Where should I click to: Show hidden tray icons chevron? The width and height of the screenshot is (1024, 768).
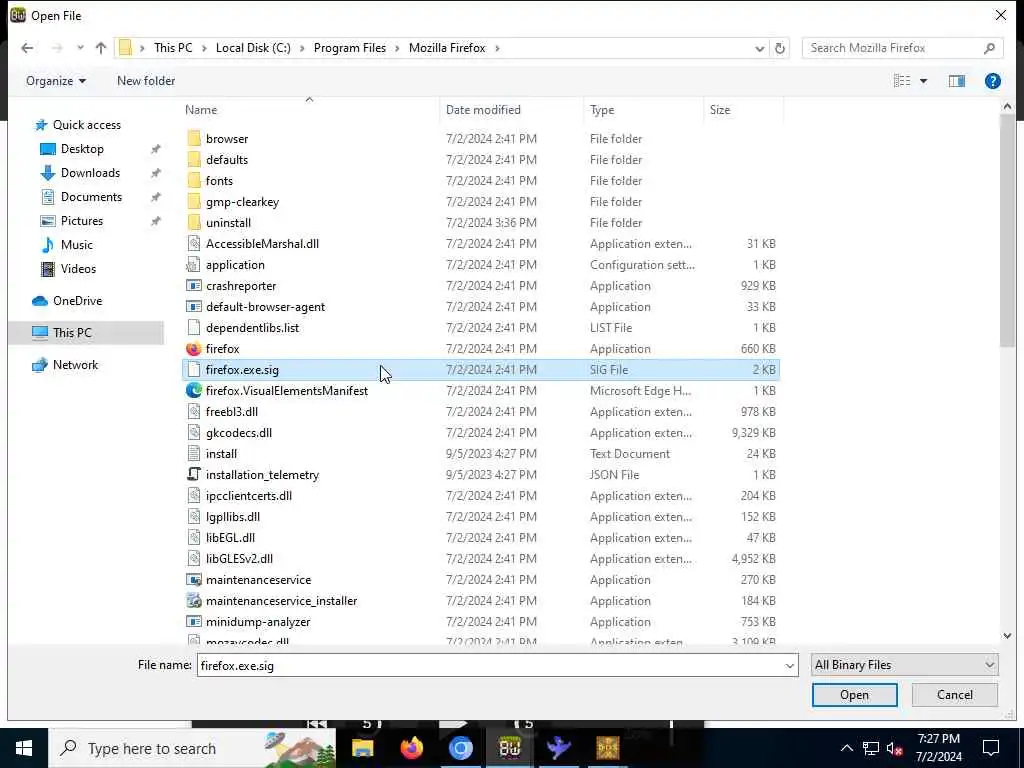point(846,748)
